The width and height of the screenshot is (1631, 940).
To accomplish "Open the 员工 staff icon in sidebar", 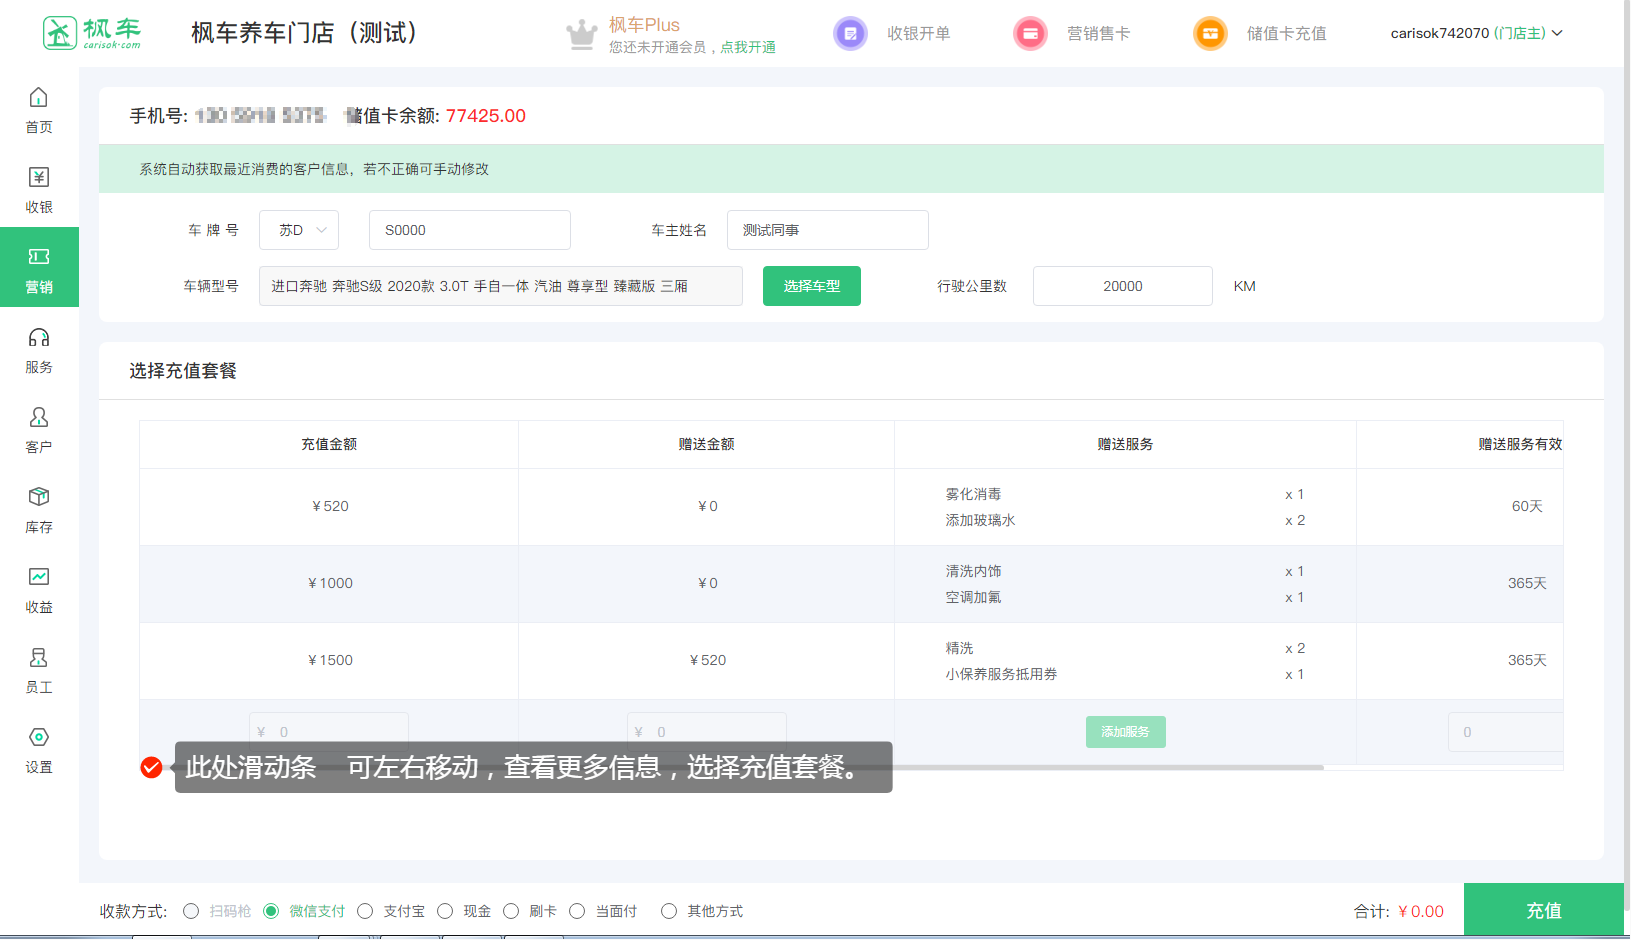I will (38, 658).
